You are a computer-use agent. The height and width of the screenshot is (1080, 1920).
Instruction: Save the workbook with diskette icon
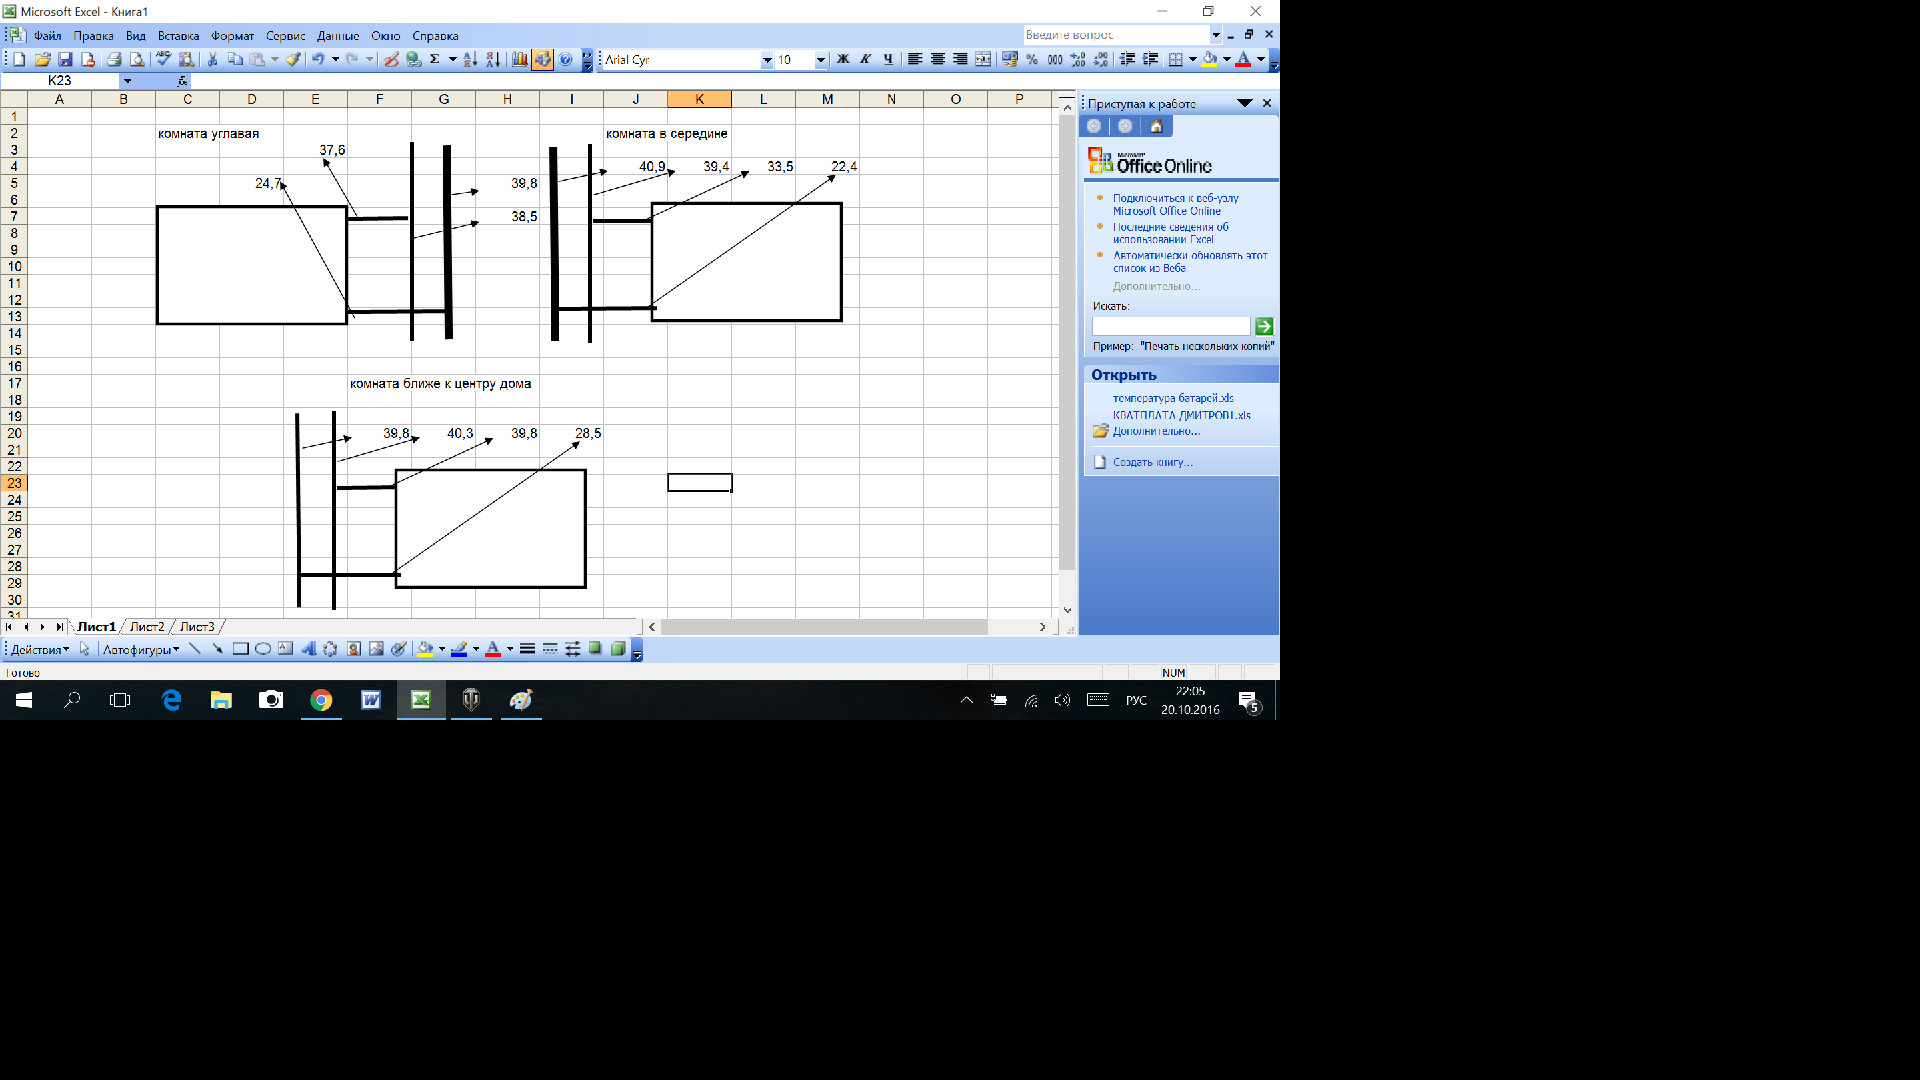click(65, 60)
